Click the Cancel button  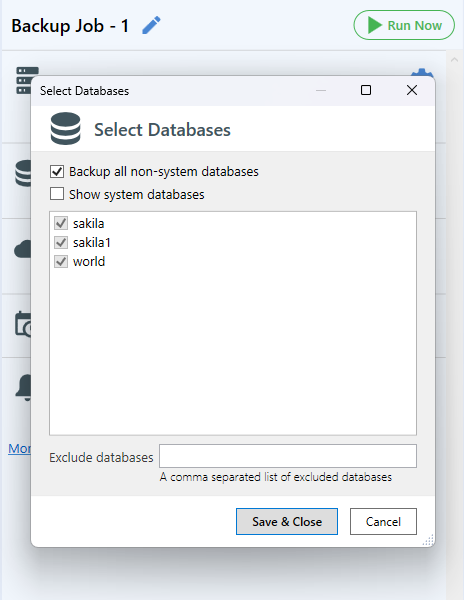(x=383, y=522)
